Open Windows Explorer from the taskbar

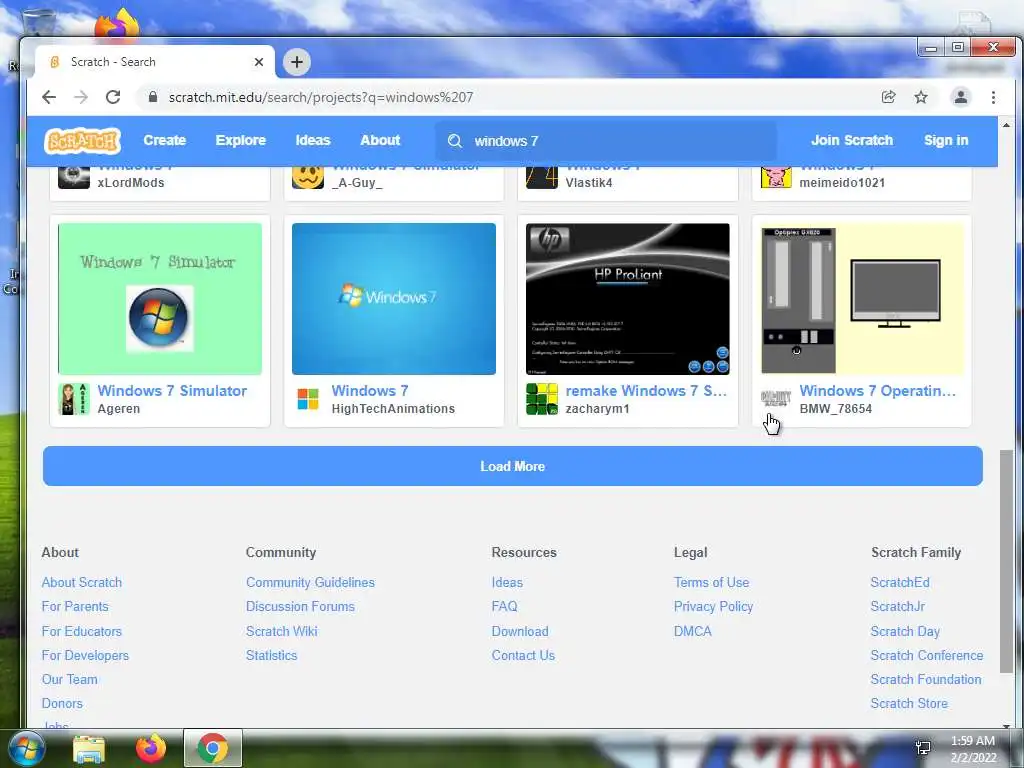point(89,748)
